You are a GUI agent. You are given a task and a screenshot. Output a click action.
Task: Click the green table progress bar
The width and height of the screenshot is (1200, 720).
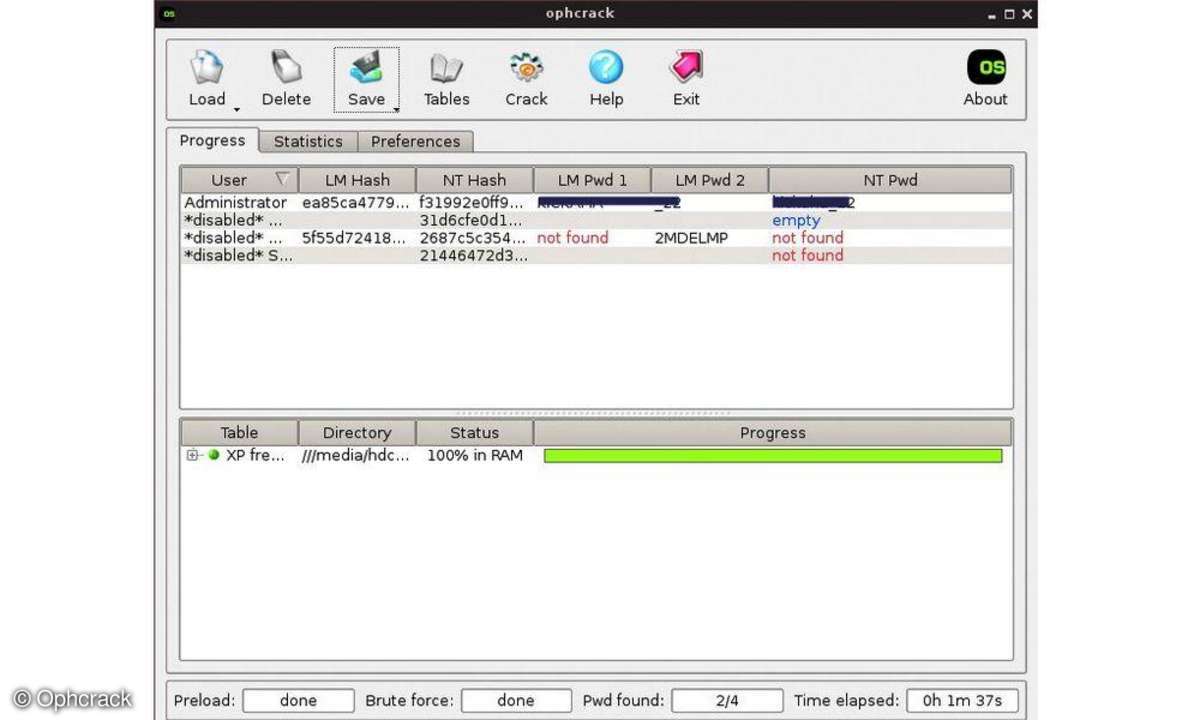772,455
